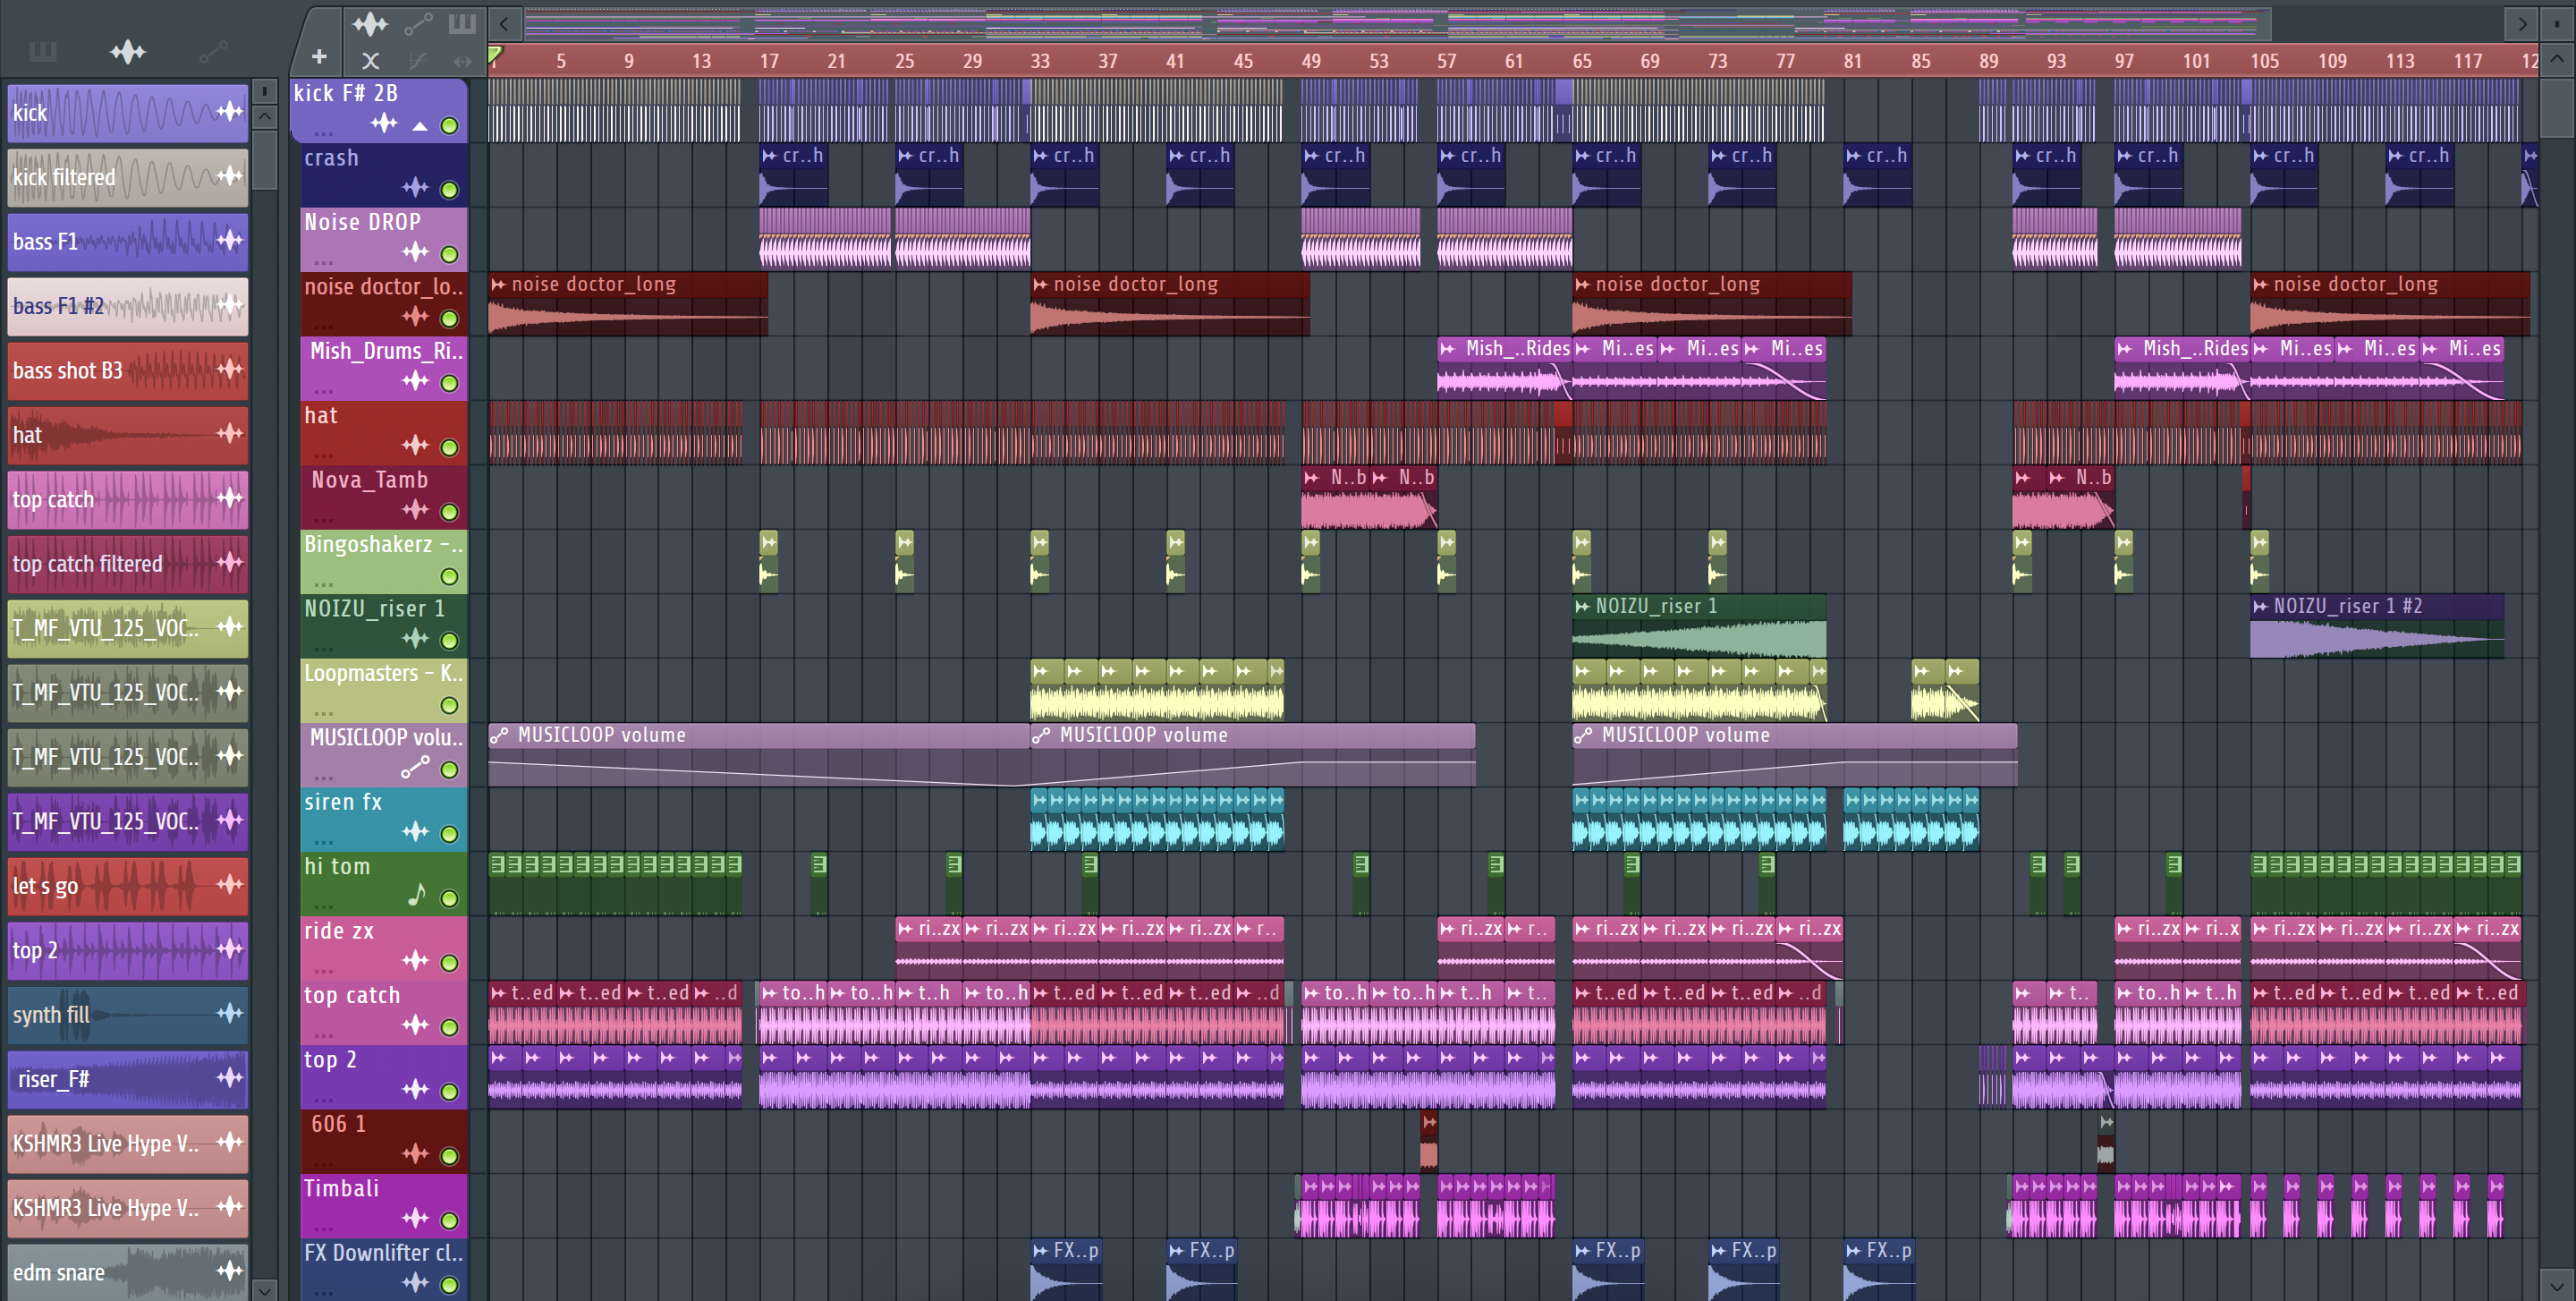Mute the FX Downlifter track
The width and height of the screenshot is (2576, 1301).
(x=450, y=1284)
